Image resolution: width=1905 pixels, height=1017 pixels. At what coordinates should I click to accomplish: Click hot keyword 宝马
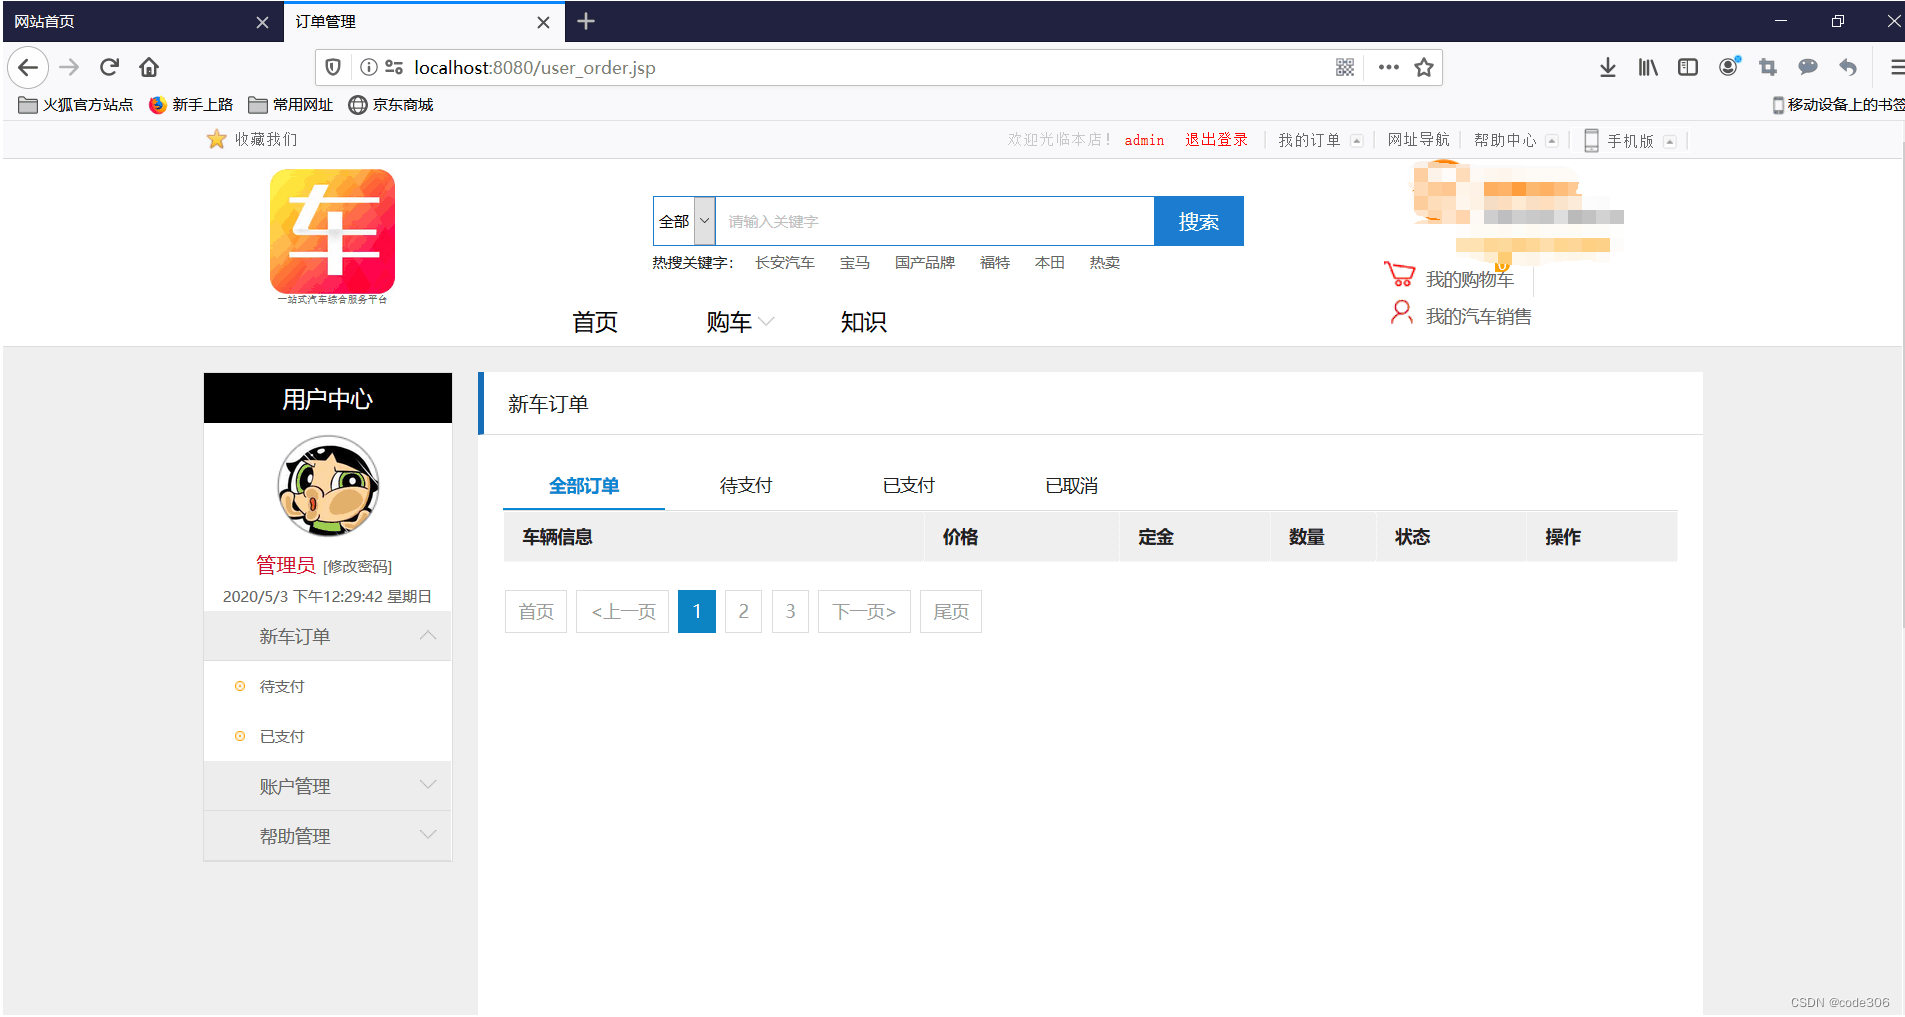tap(854, 263)
